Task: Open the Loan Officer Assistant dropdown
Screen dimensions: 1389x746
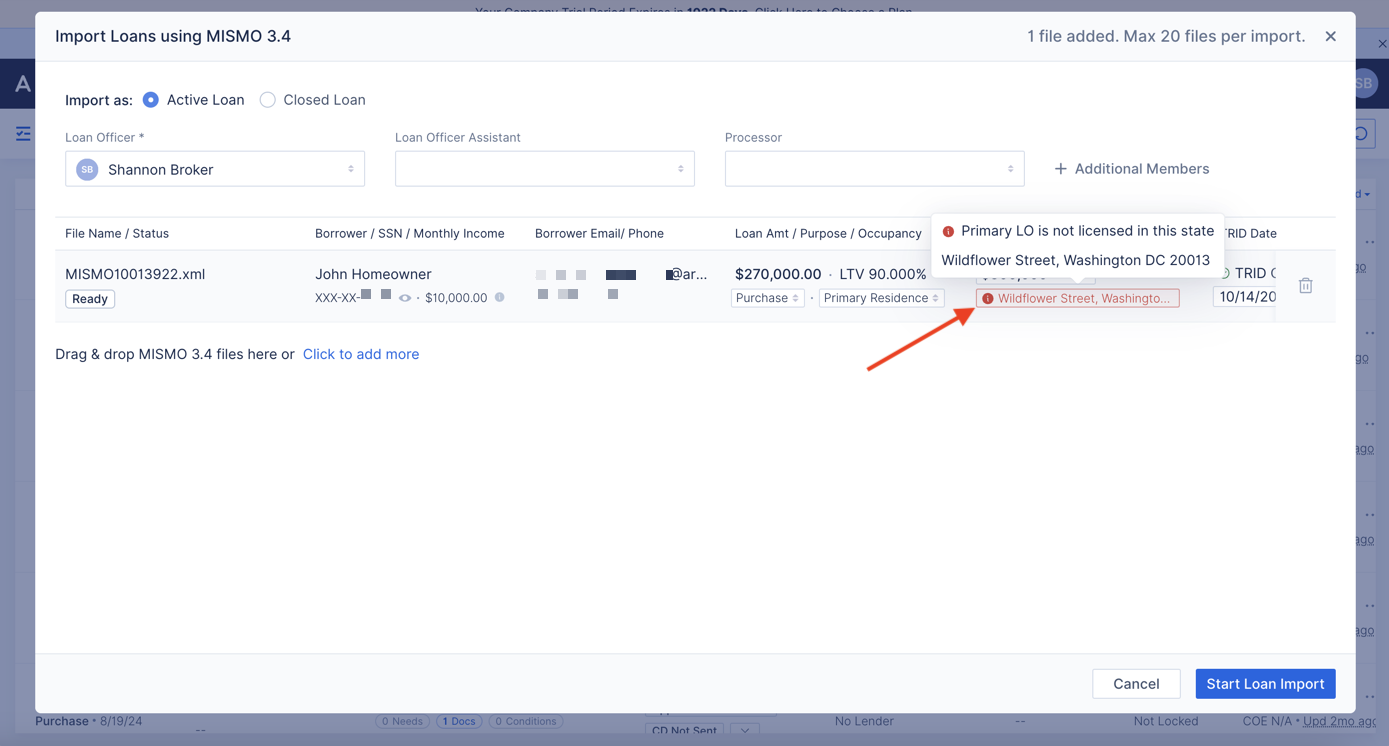Action: point(545,169)
